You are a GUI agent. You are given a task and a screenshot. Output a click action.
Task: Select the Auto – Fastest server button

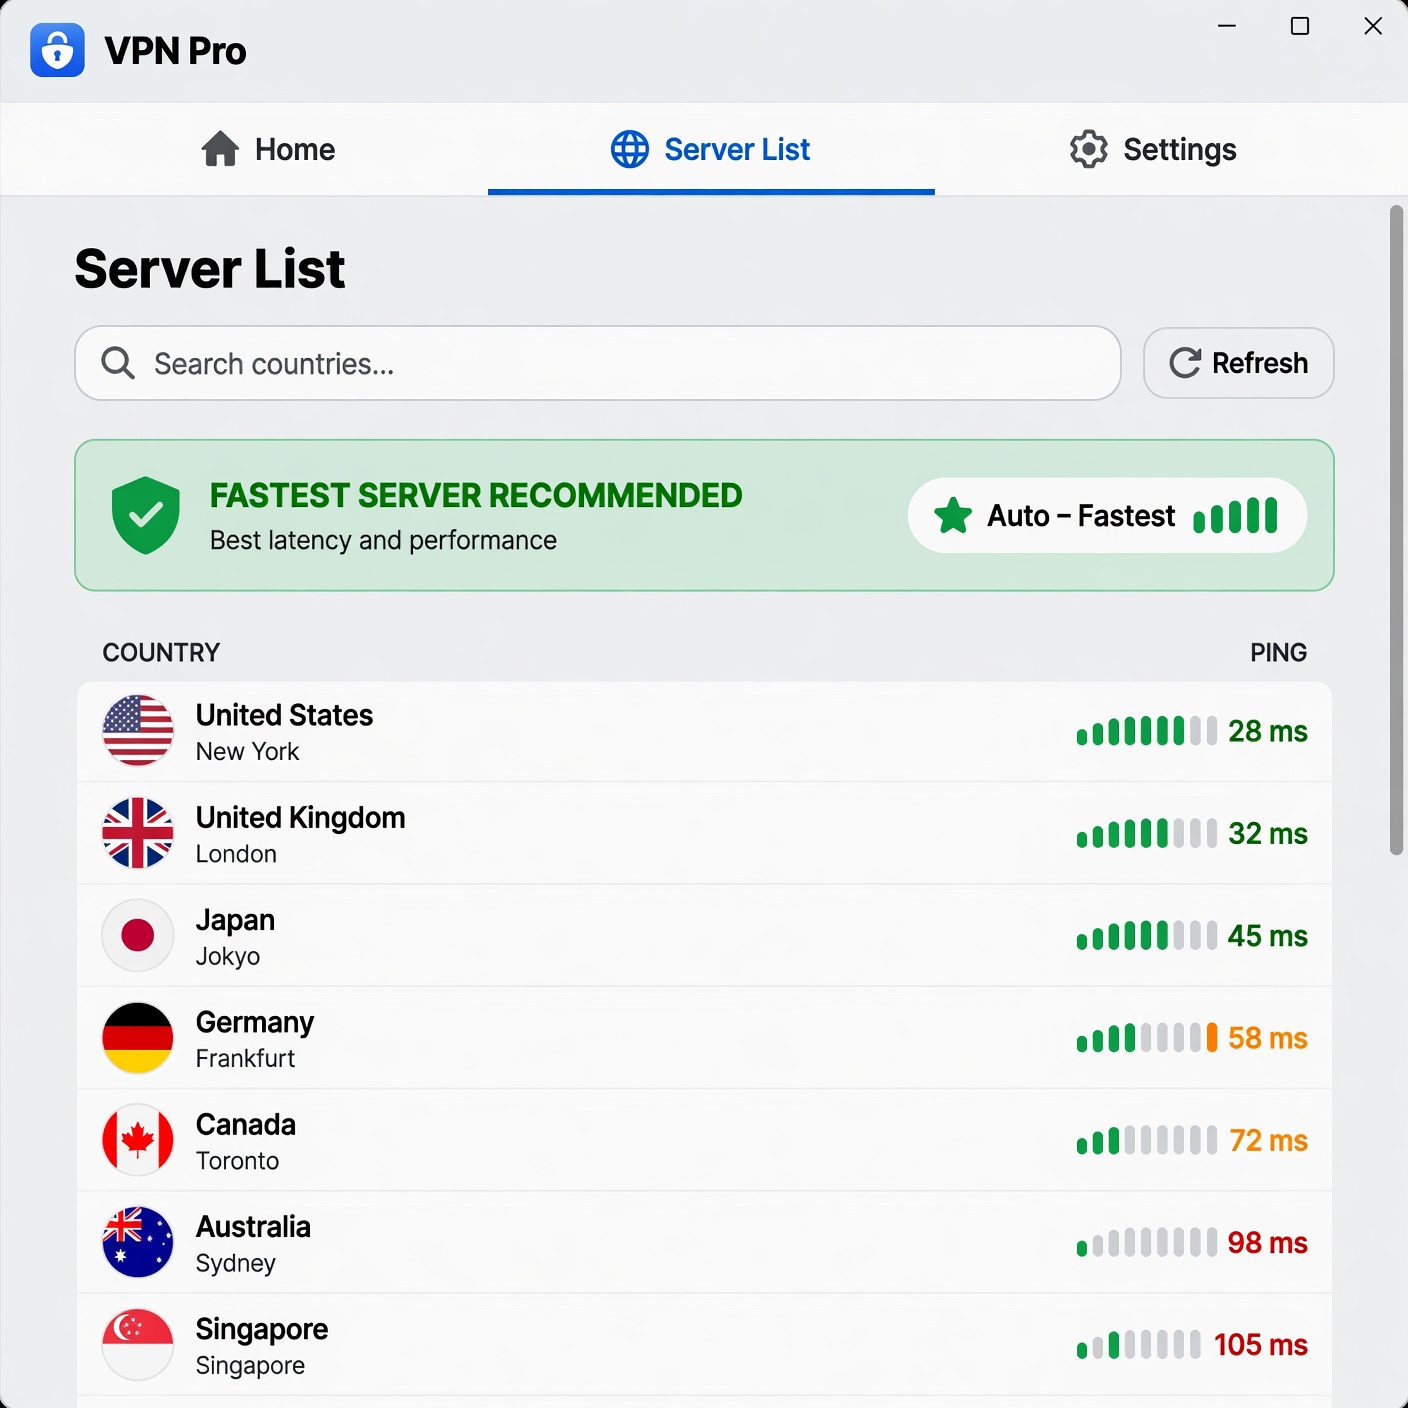[x=1107, y=515]
